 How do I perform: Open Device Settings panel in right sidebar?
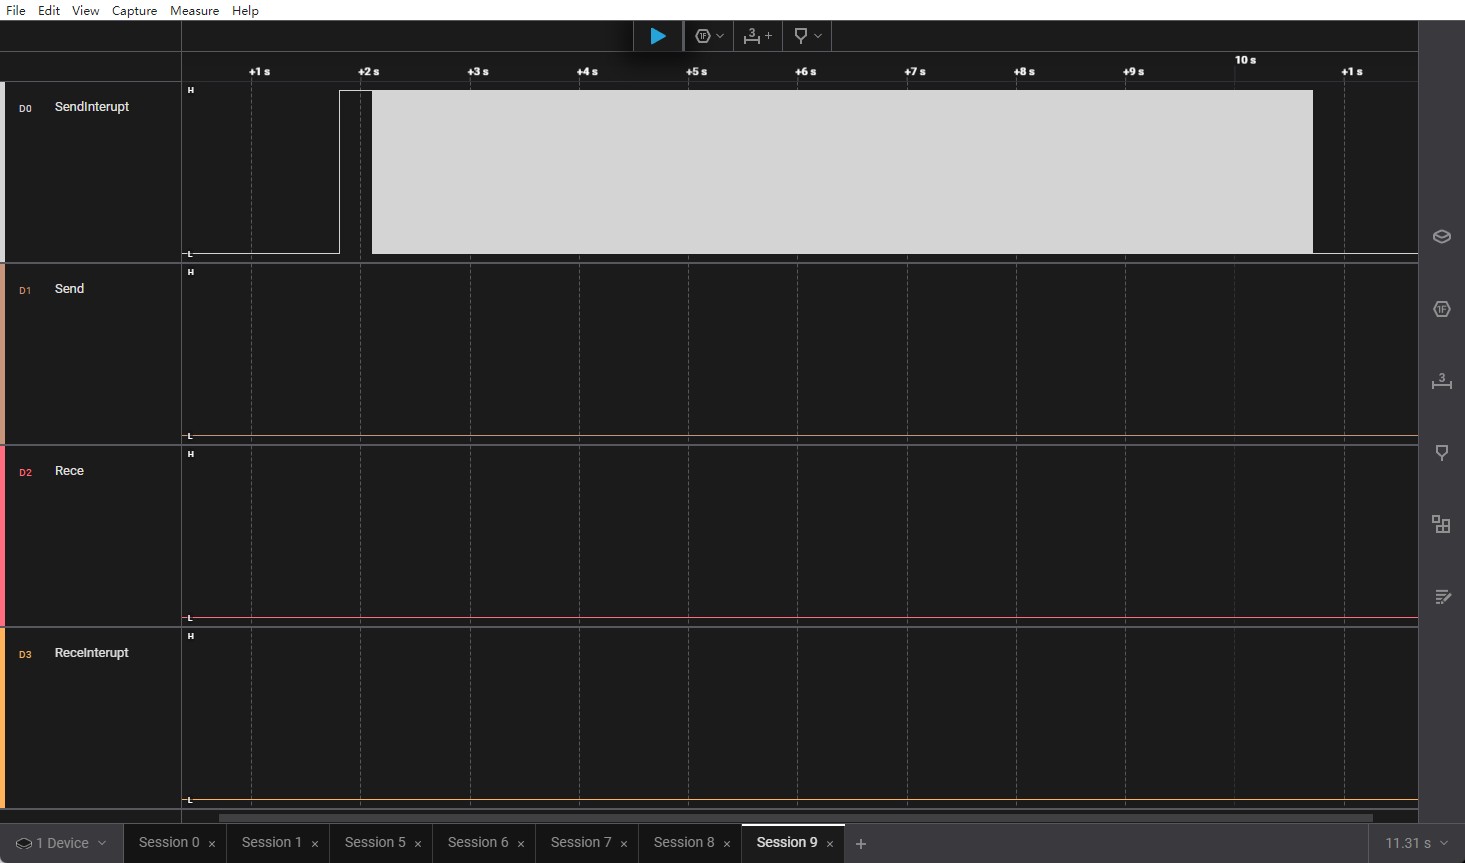click(x=1441, y=237)
